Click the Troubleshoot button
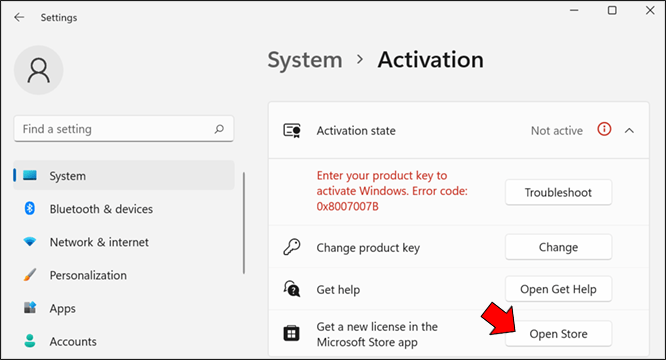Viewport: 666px width, 360px height. point(558,192)
